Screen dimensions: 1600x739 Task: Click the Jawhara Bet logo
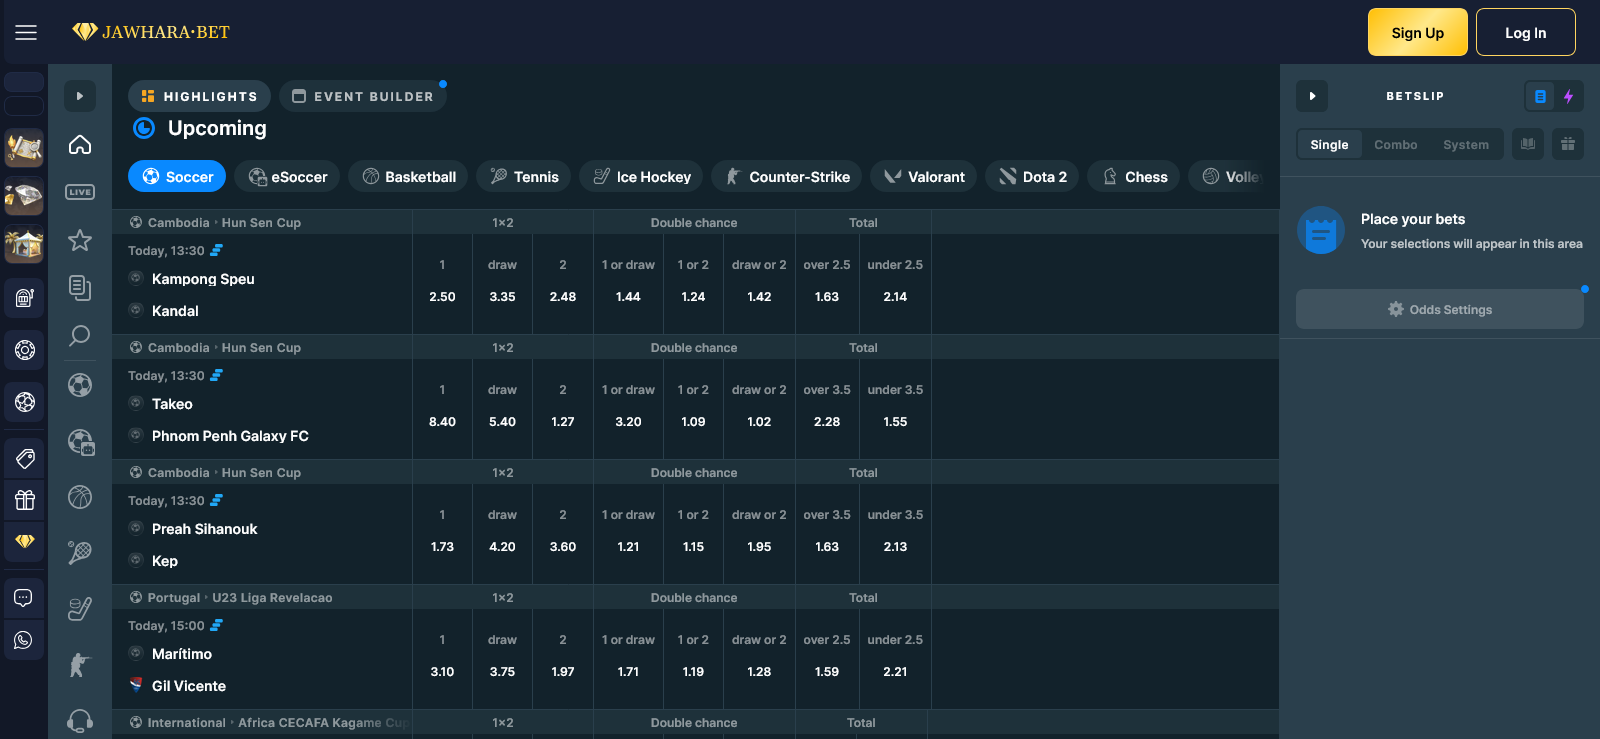tap(151, 32)
